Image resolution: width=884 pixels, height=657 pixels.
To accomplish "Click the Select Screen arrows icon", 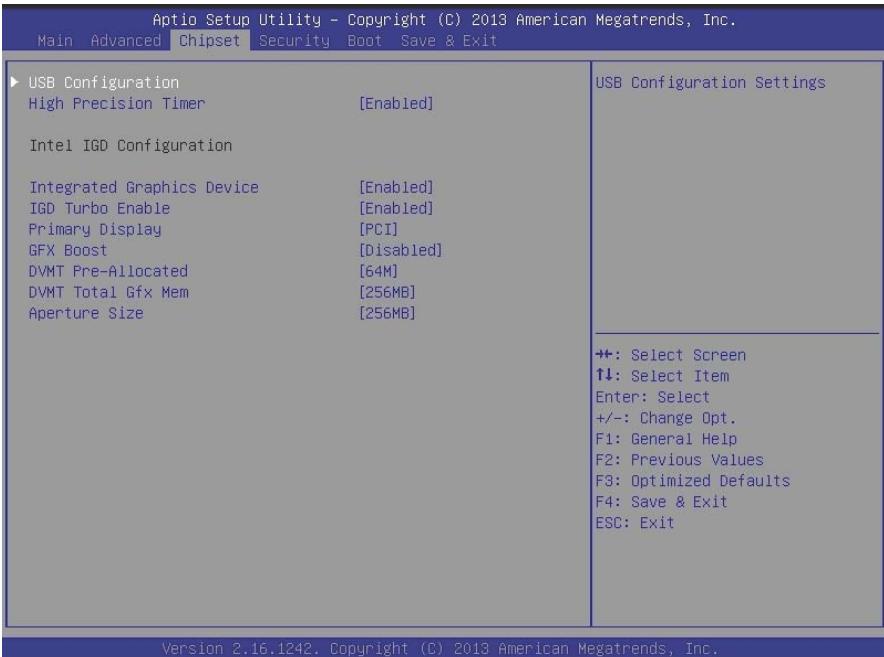I will (604, 354).
